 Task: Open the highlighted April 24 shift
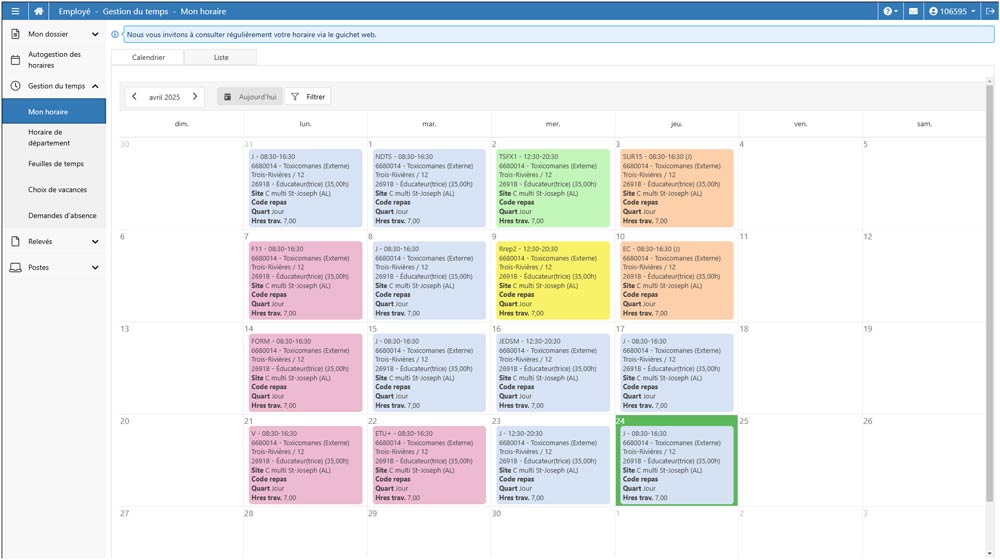click(x=676, y=465)
